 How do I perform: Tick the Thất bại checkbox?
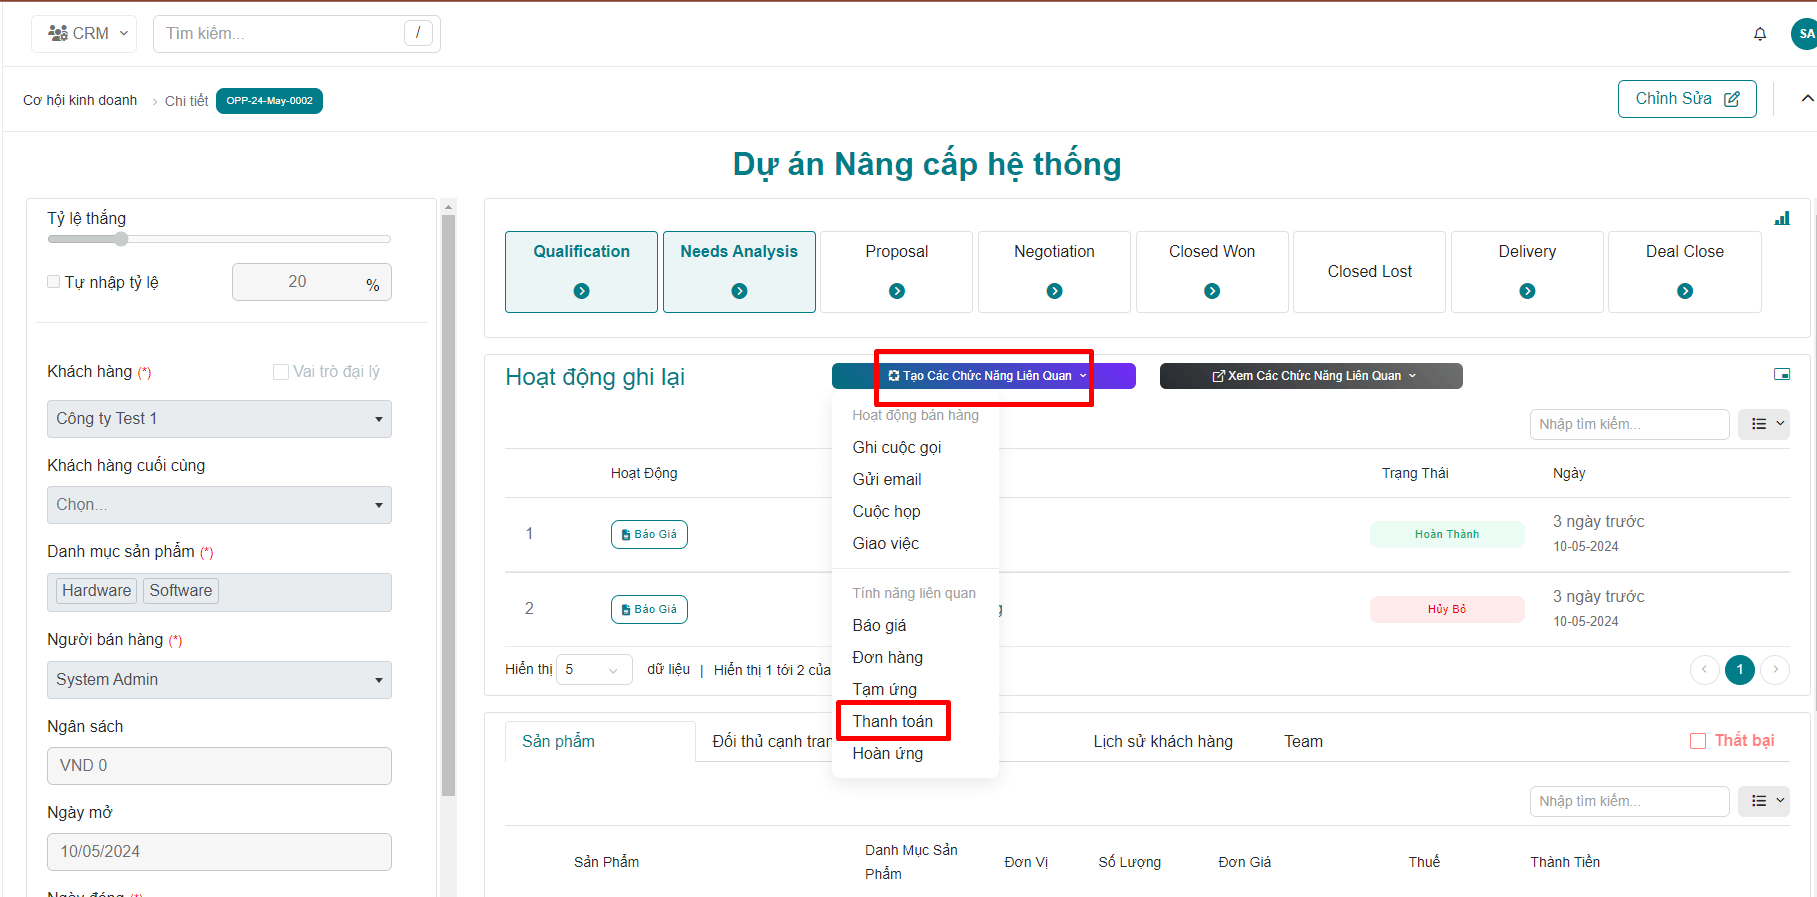click(x=1698, y=741)
